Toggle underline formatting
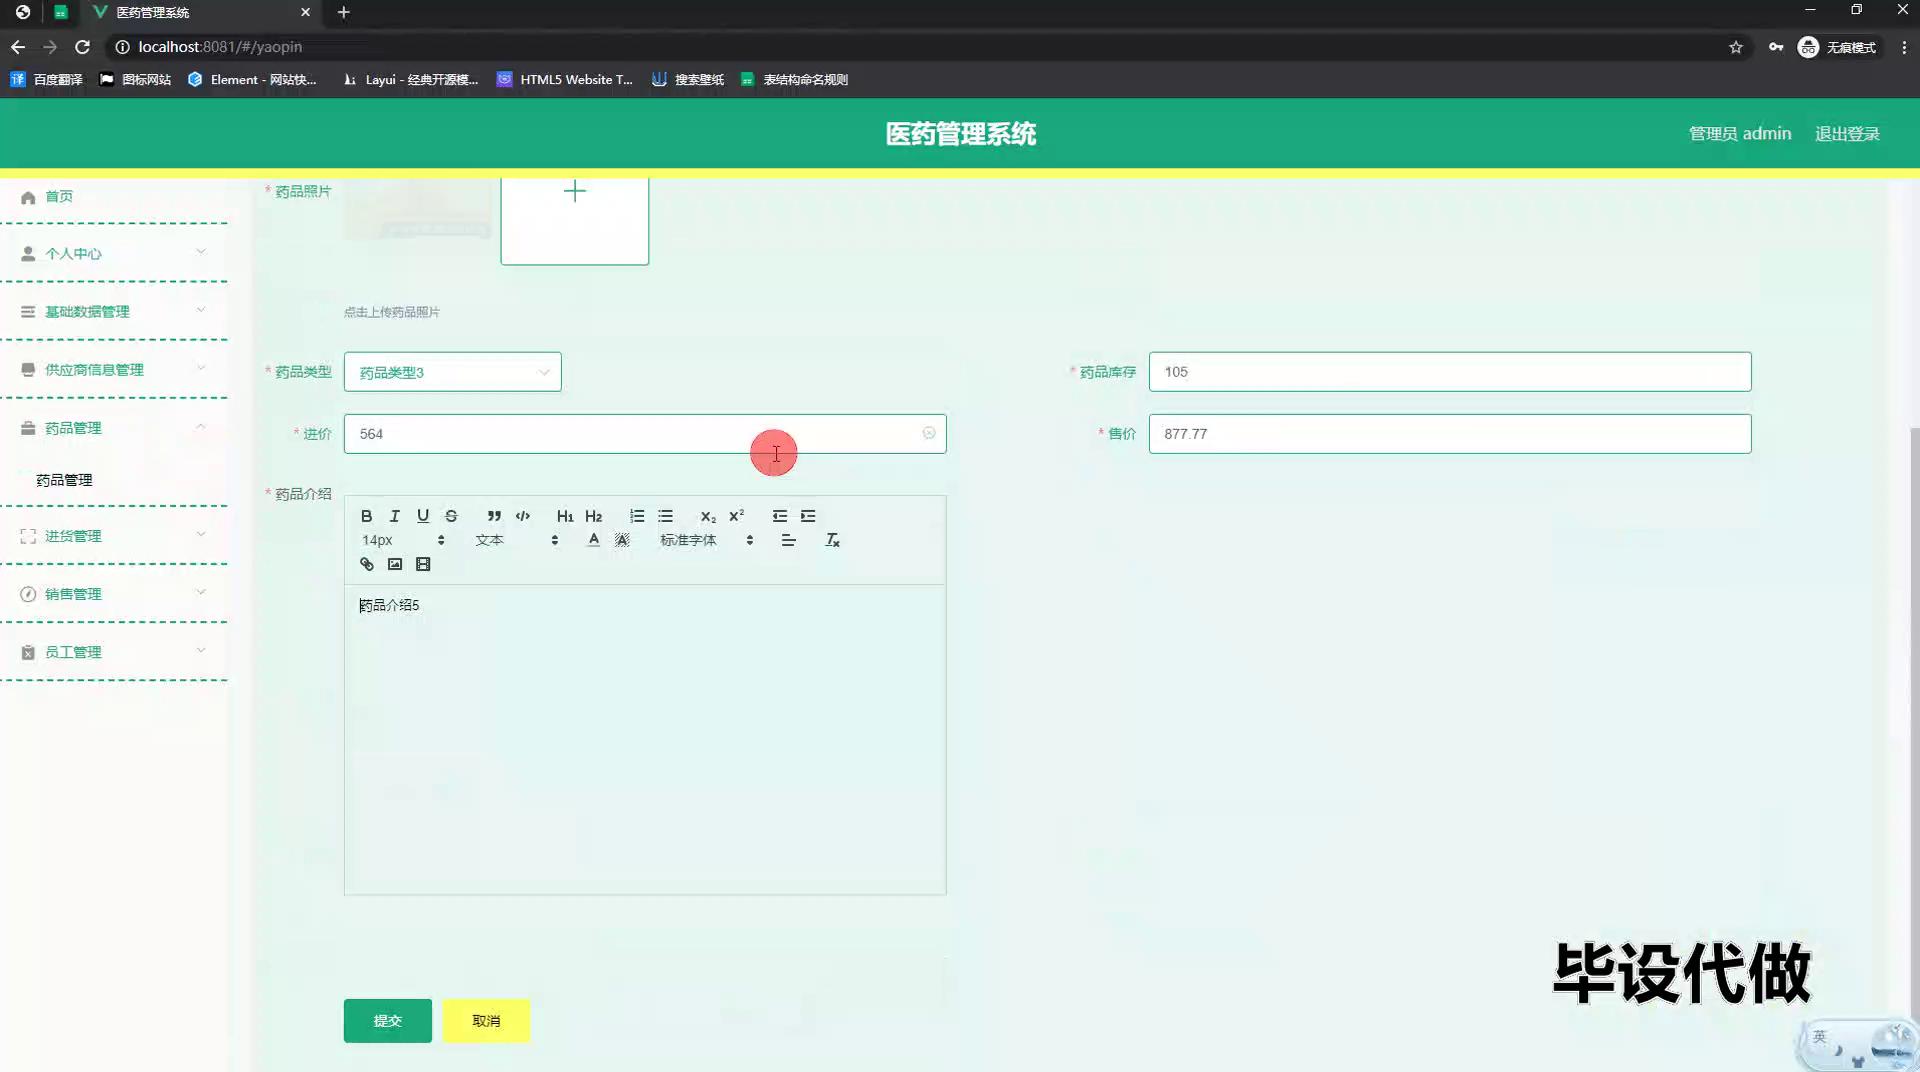 tap(423, 516)
